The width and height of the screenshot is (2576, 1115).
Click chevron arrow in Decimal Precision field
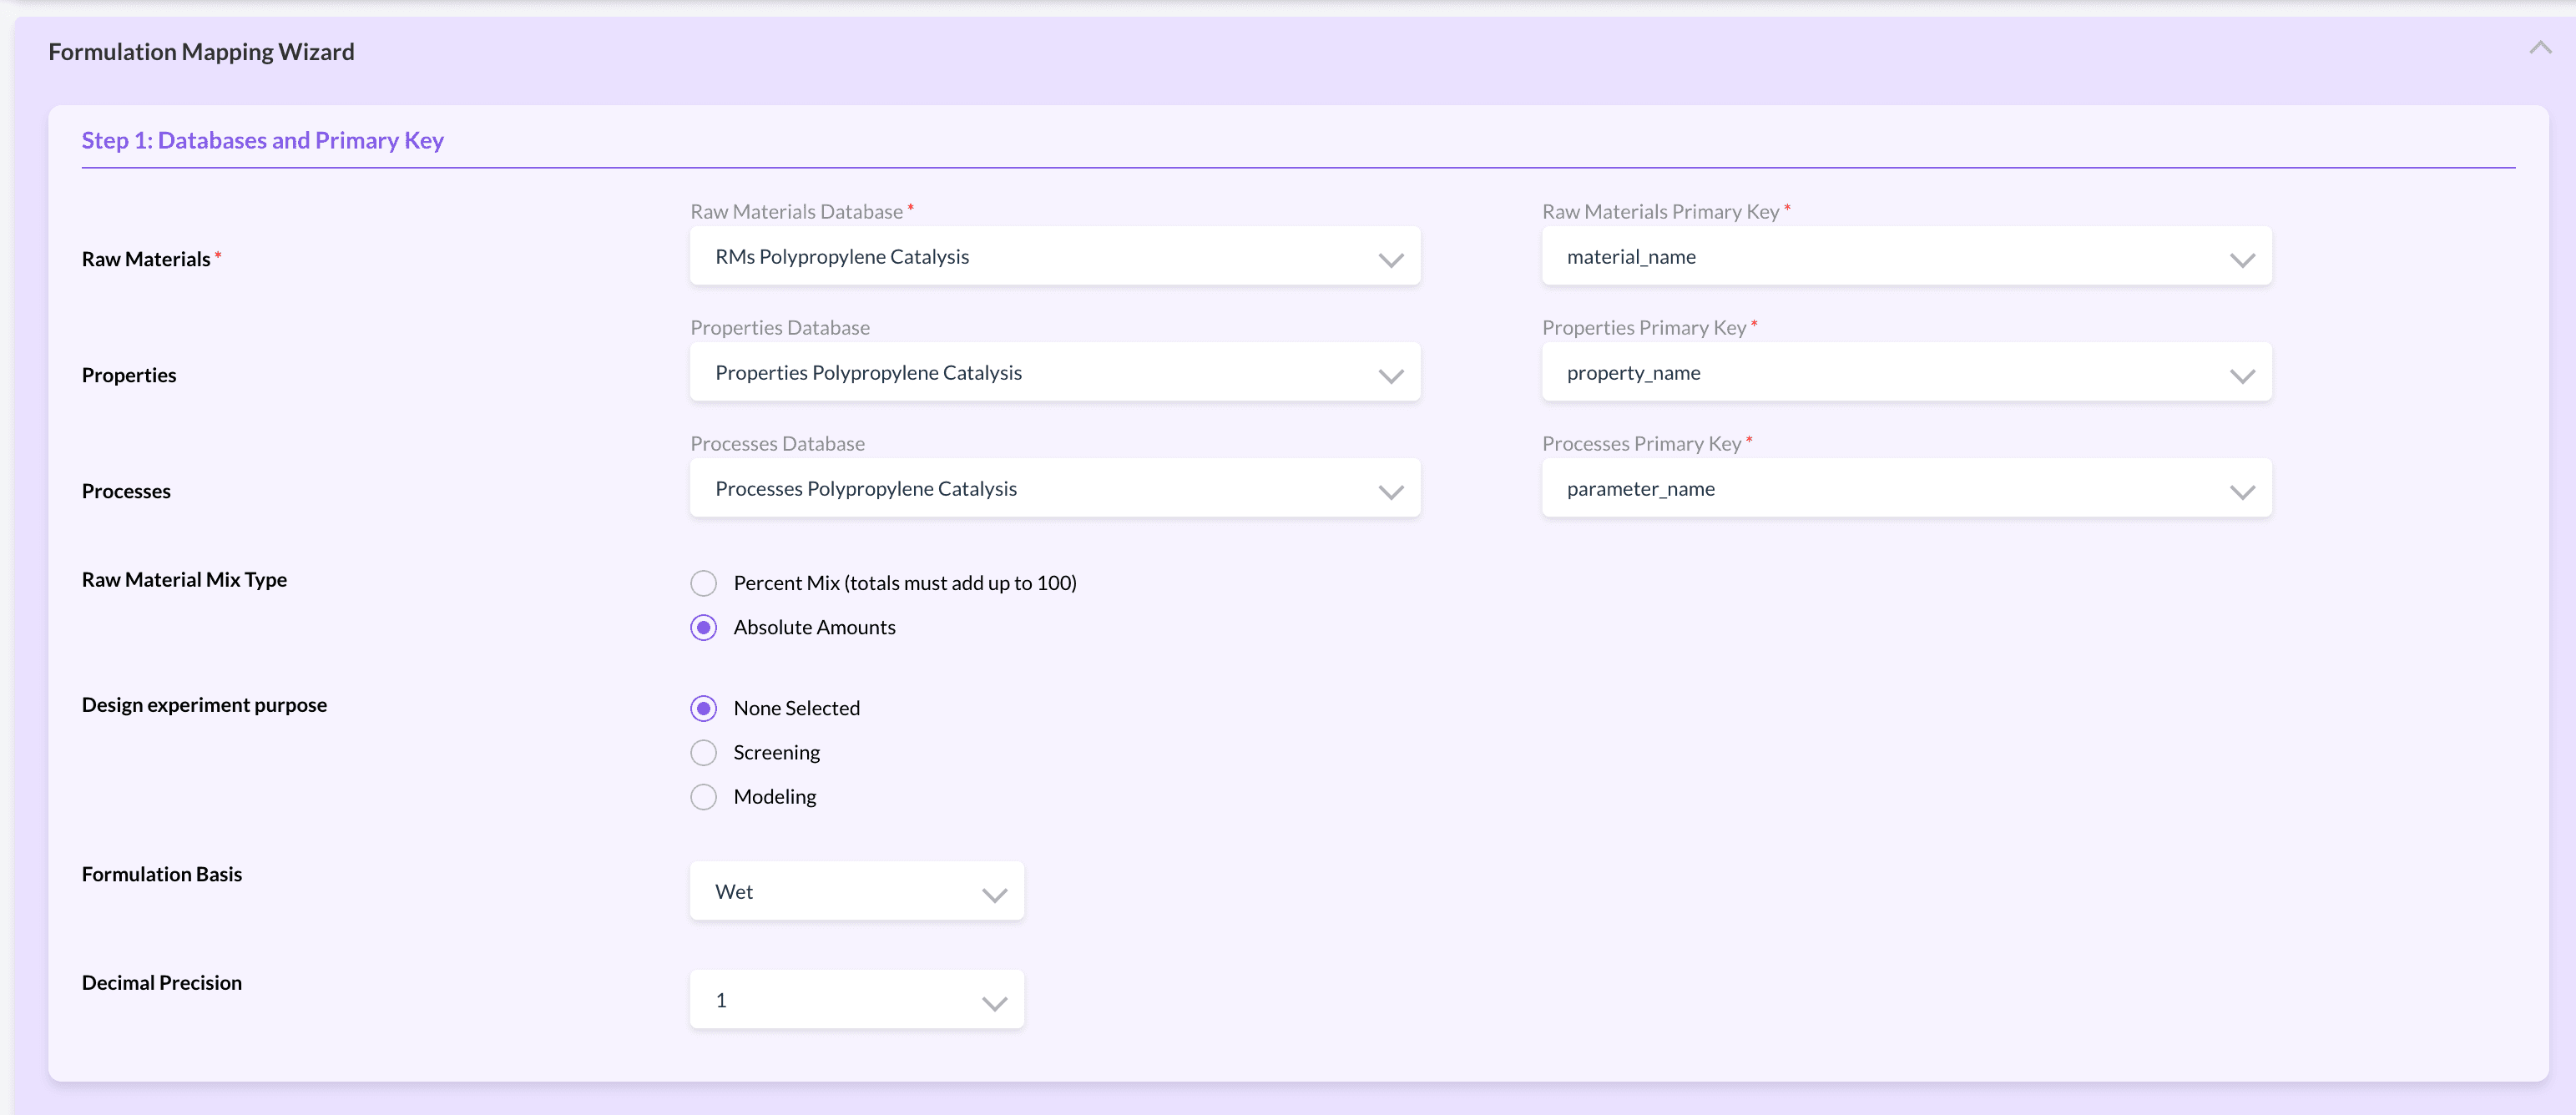coord(994,1003)
